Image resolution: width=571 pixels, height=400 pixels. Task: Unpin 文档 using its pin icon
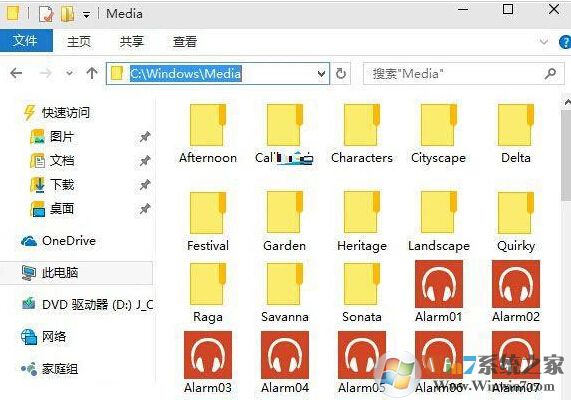click(145, 161)
